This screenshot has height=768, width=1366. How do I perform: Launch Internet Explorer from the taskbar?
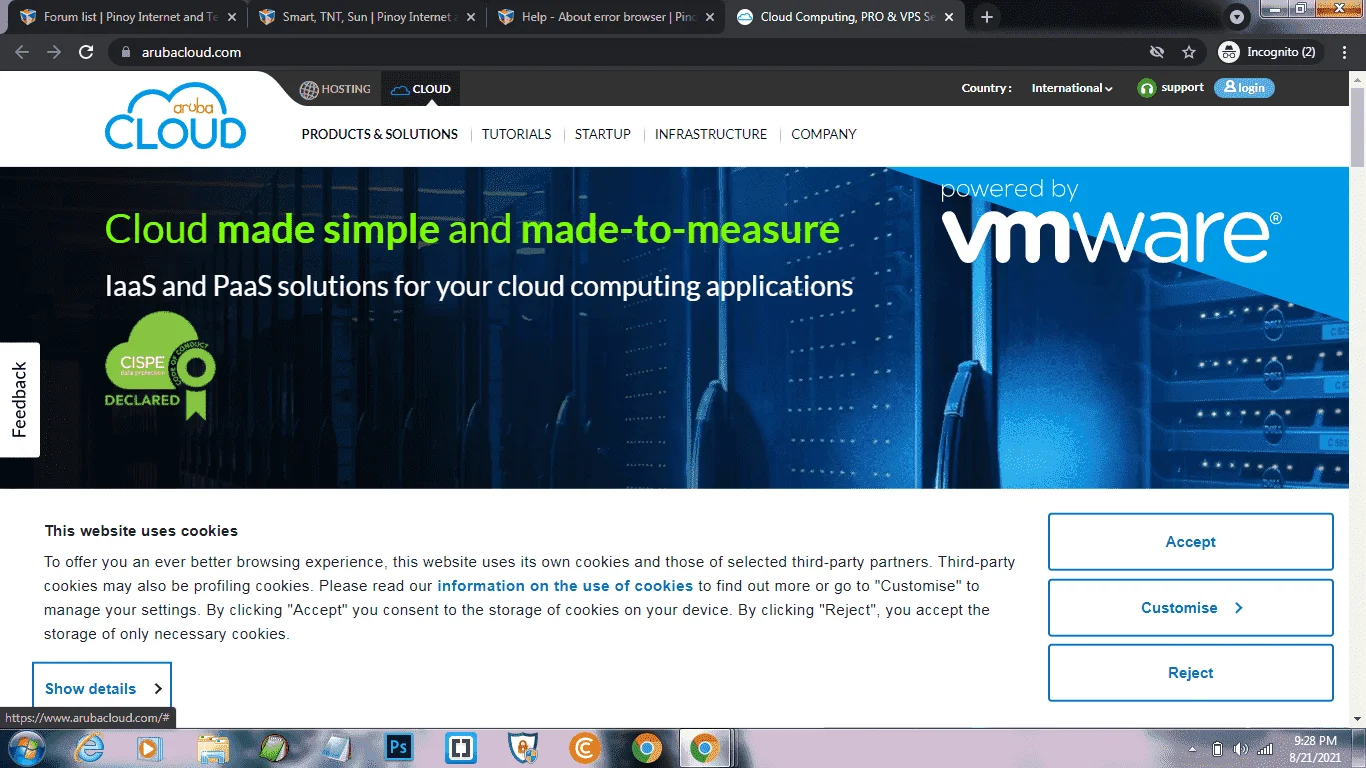(89, 748)
